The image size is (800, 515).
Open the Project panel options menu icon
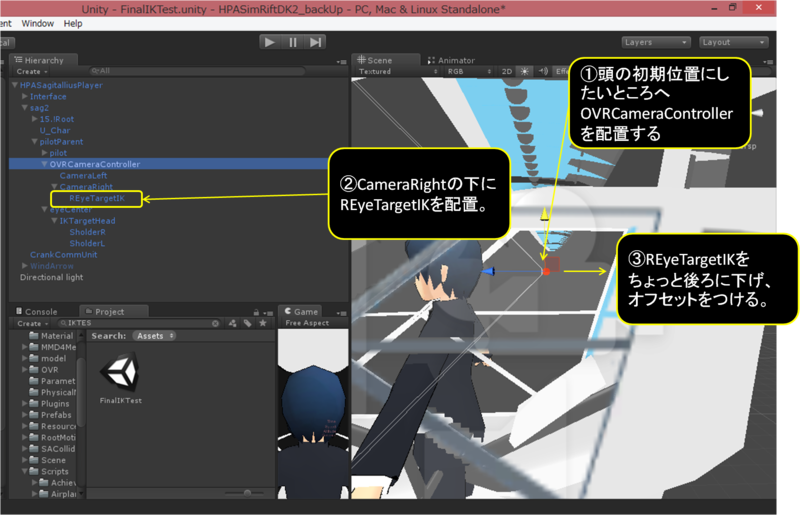click(268, 313)
